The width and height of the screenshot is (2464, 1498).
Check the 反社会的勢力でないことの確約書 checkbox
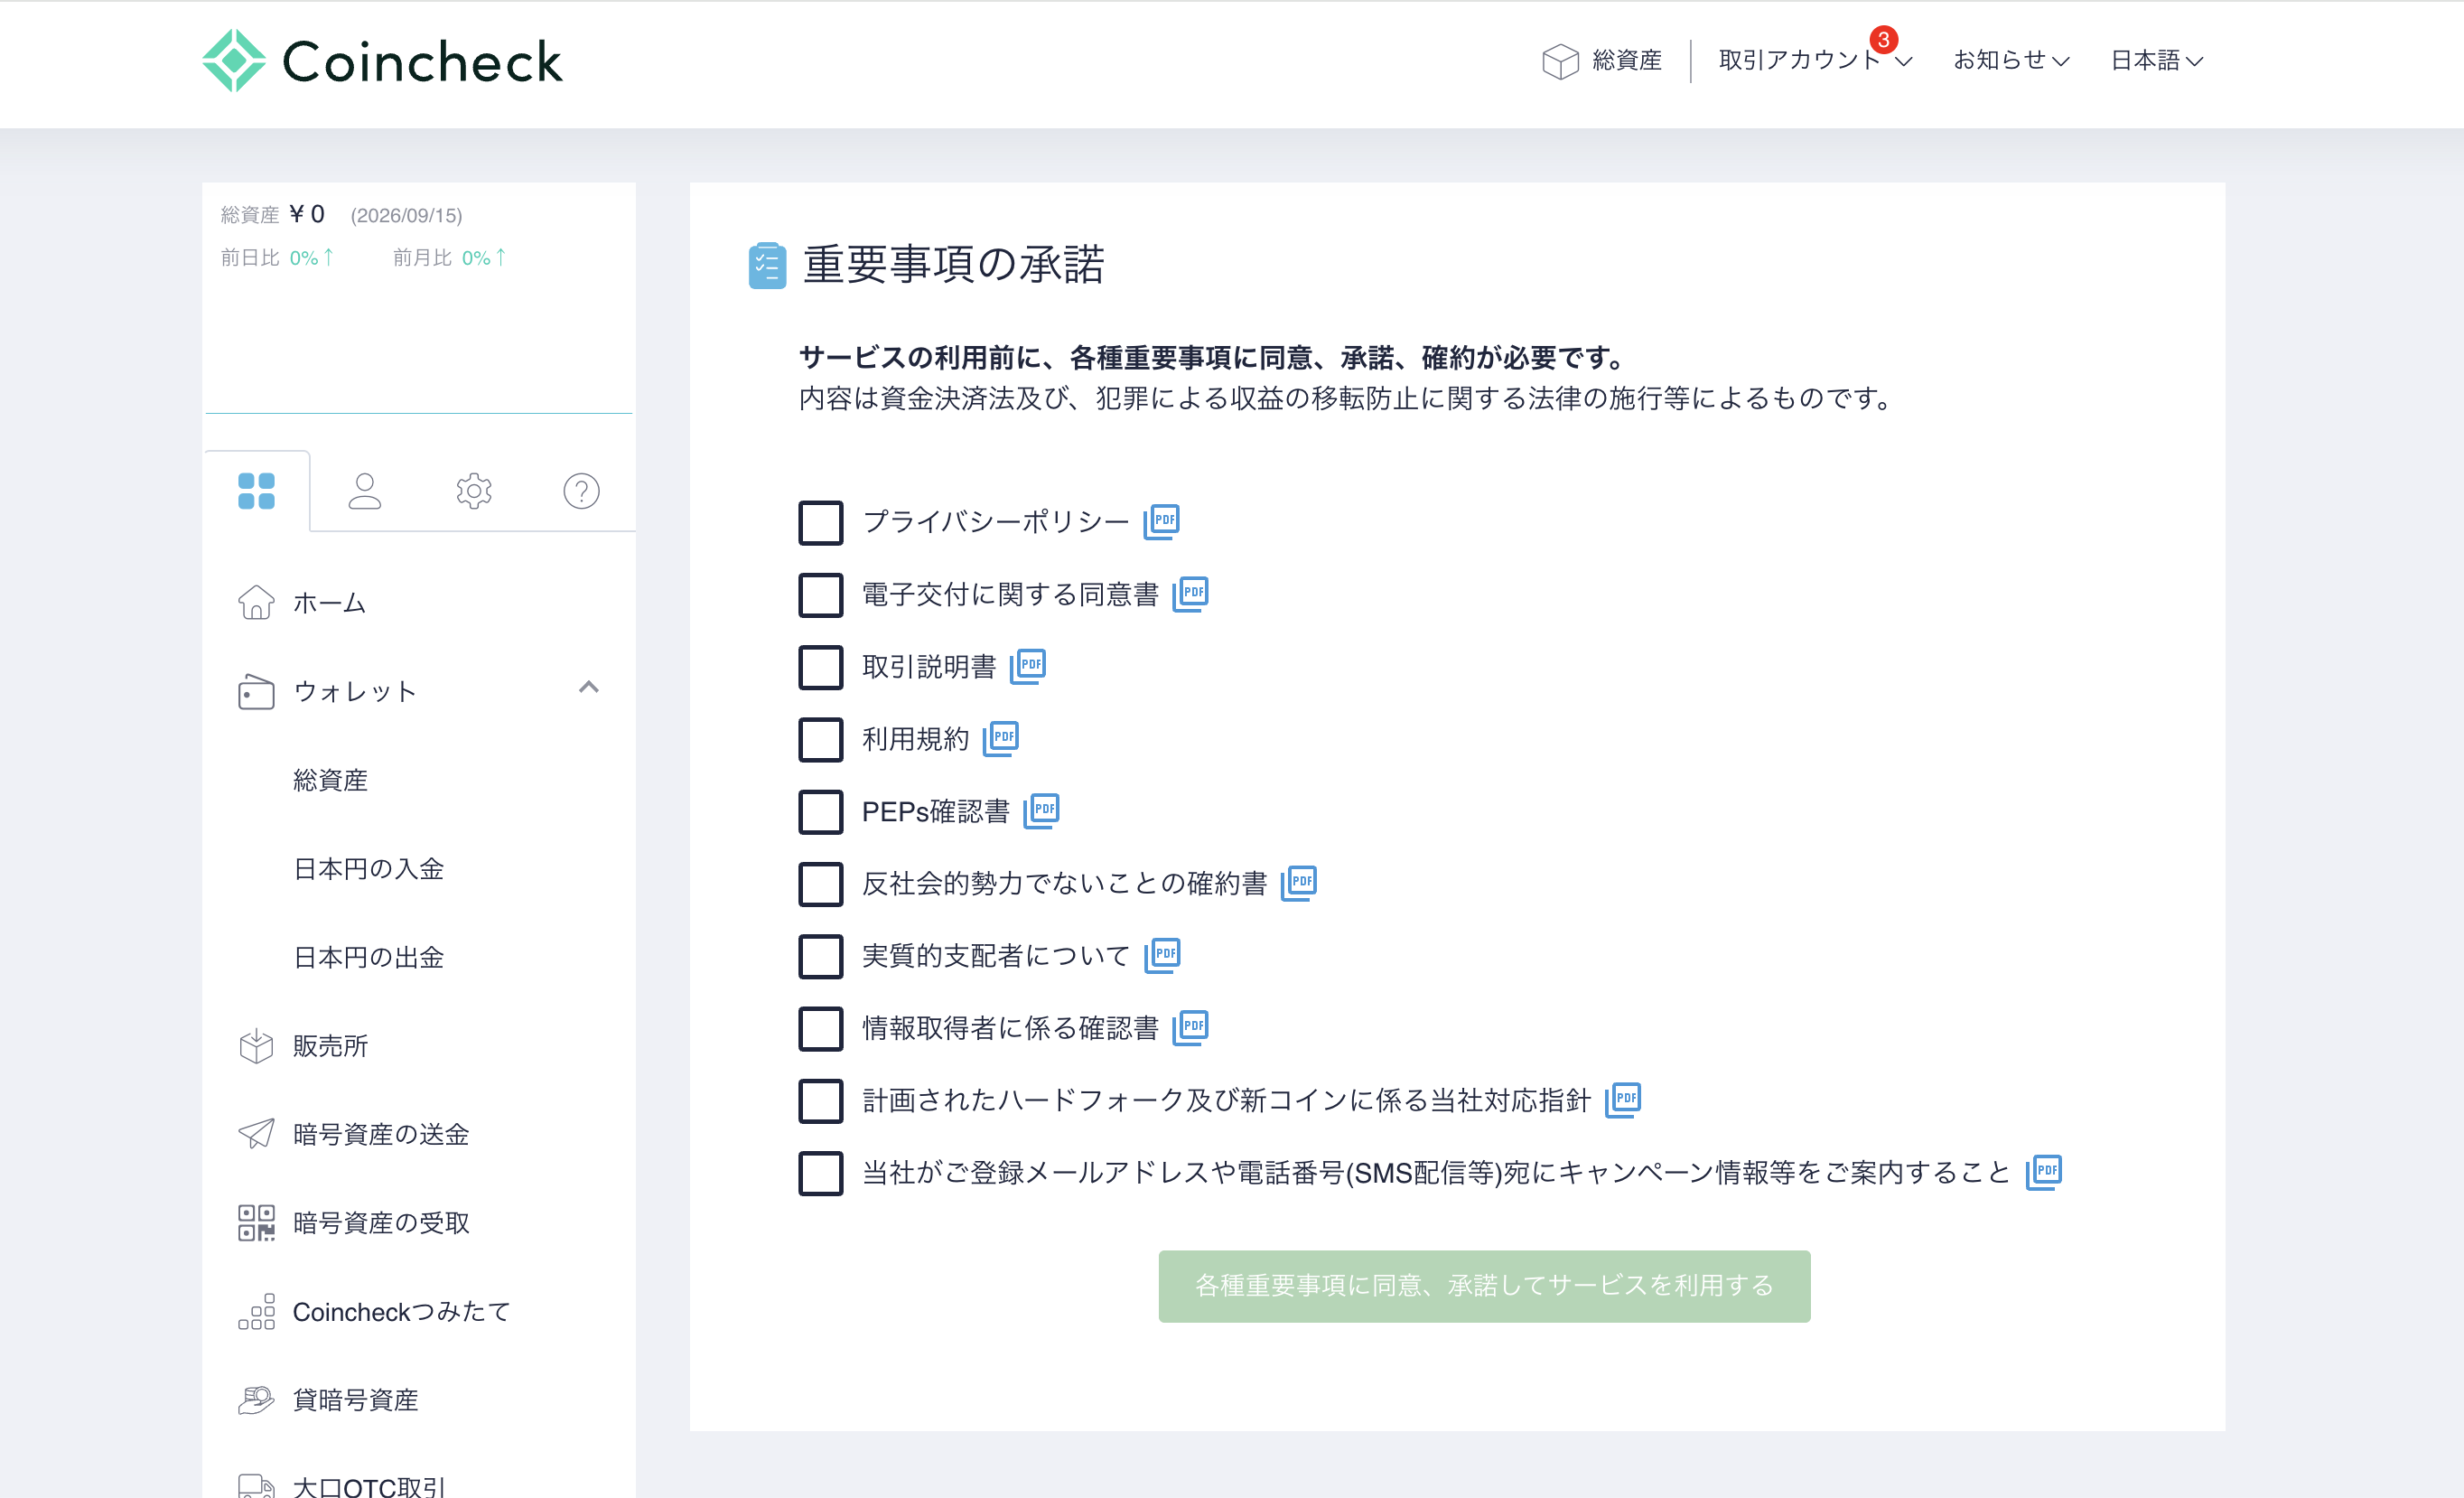pyautogui.click(x=820, y=884)
